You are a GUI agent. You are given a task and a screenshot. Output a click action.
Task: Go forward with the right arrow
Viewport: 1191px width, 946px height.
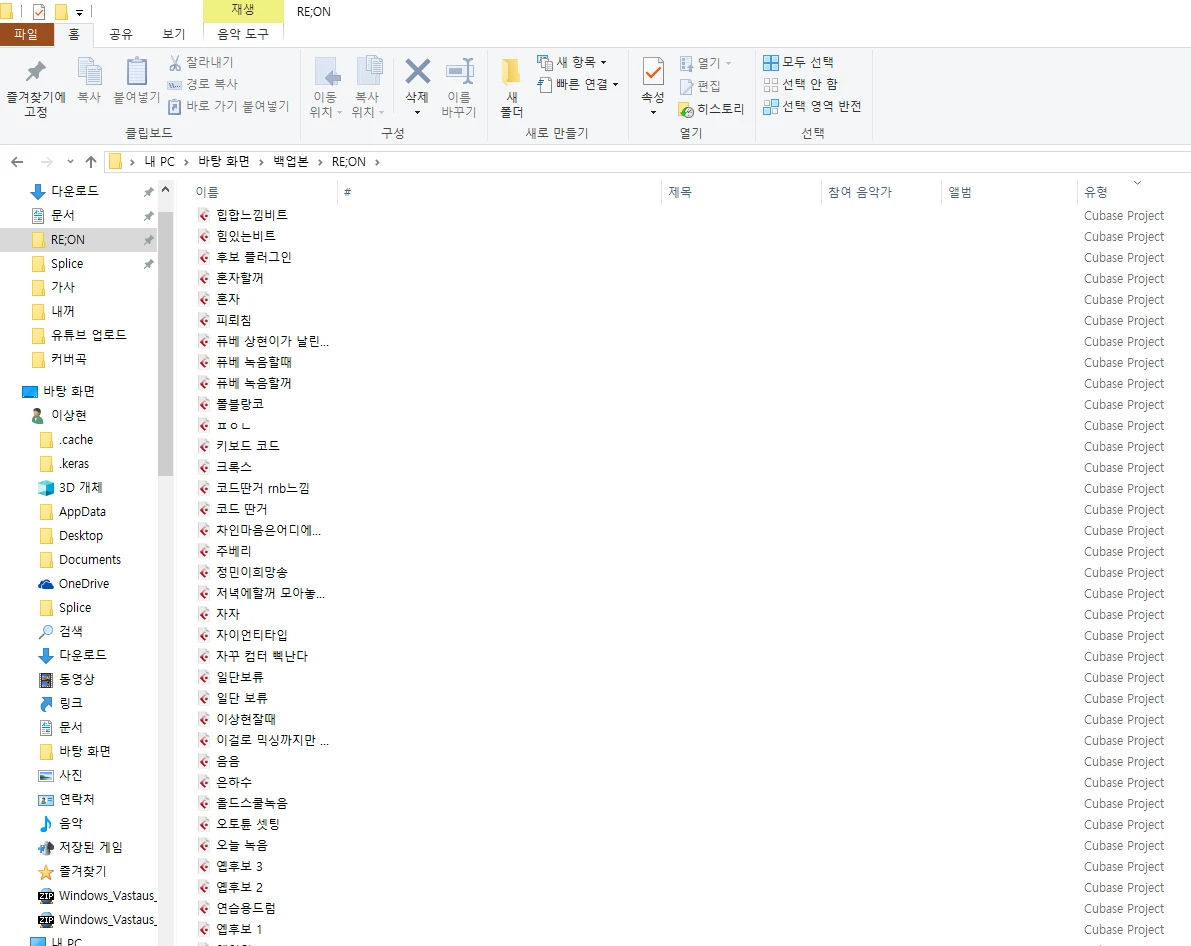(x=47, y=162)
